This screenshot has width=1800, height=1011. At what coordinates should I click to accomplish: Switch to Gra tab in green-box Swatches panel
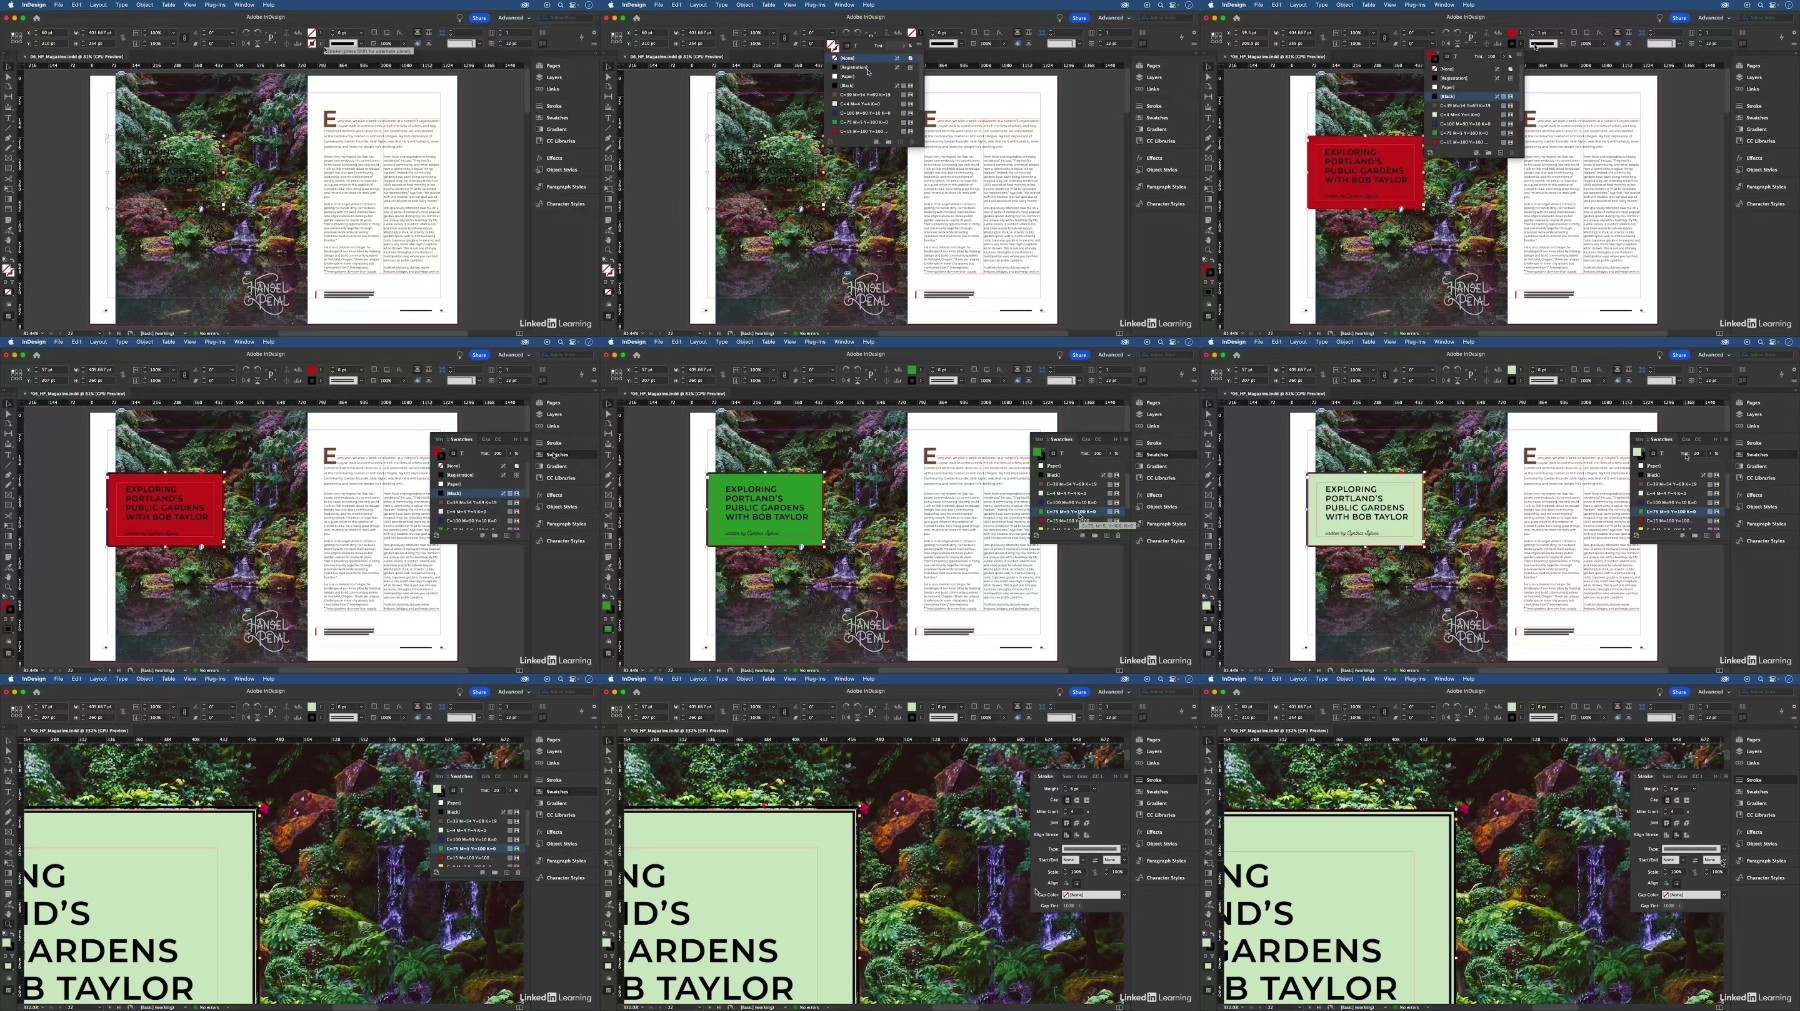click(1086, 439)
